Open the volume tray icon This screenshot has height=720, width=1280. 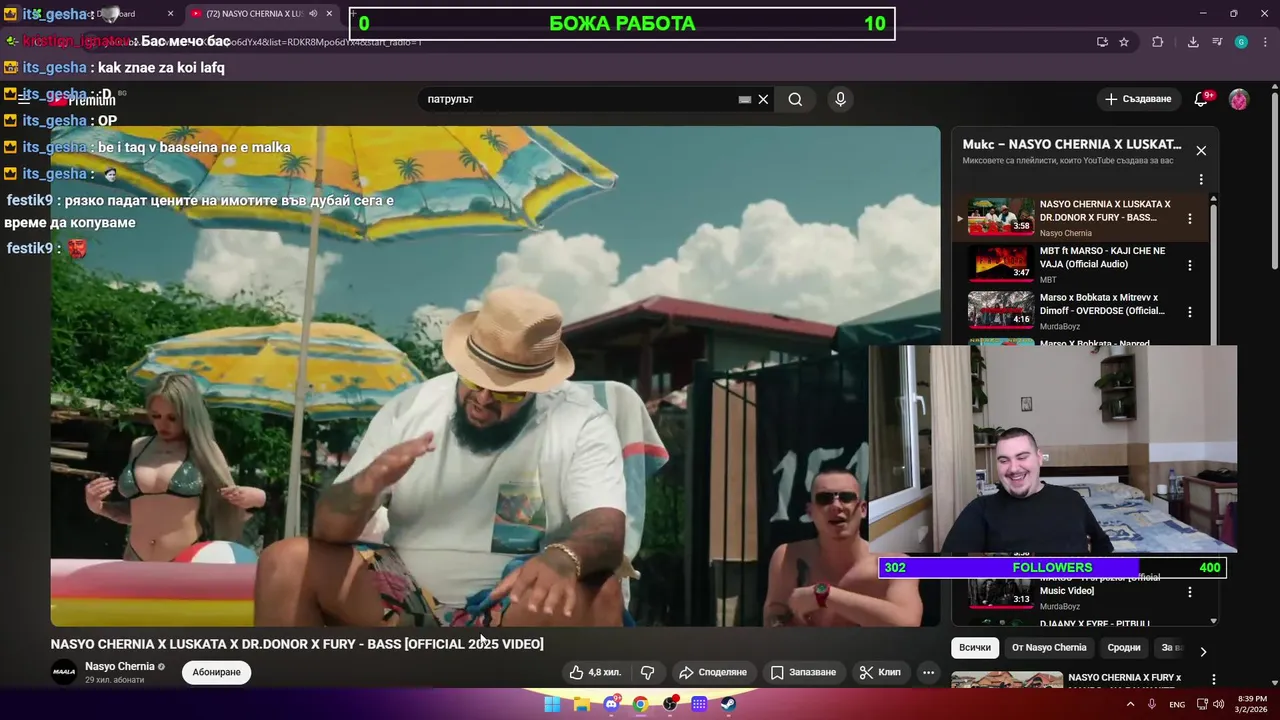1218,704
